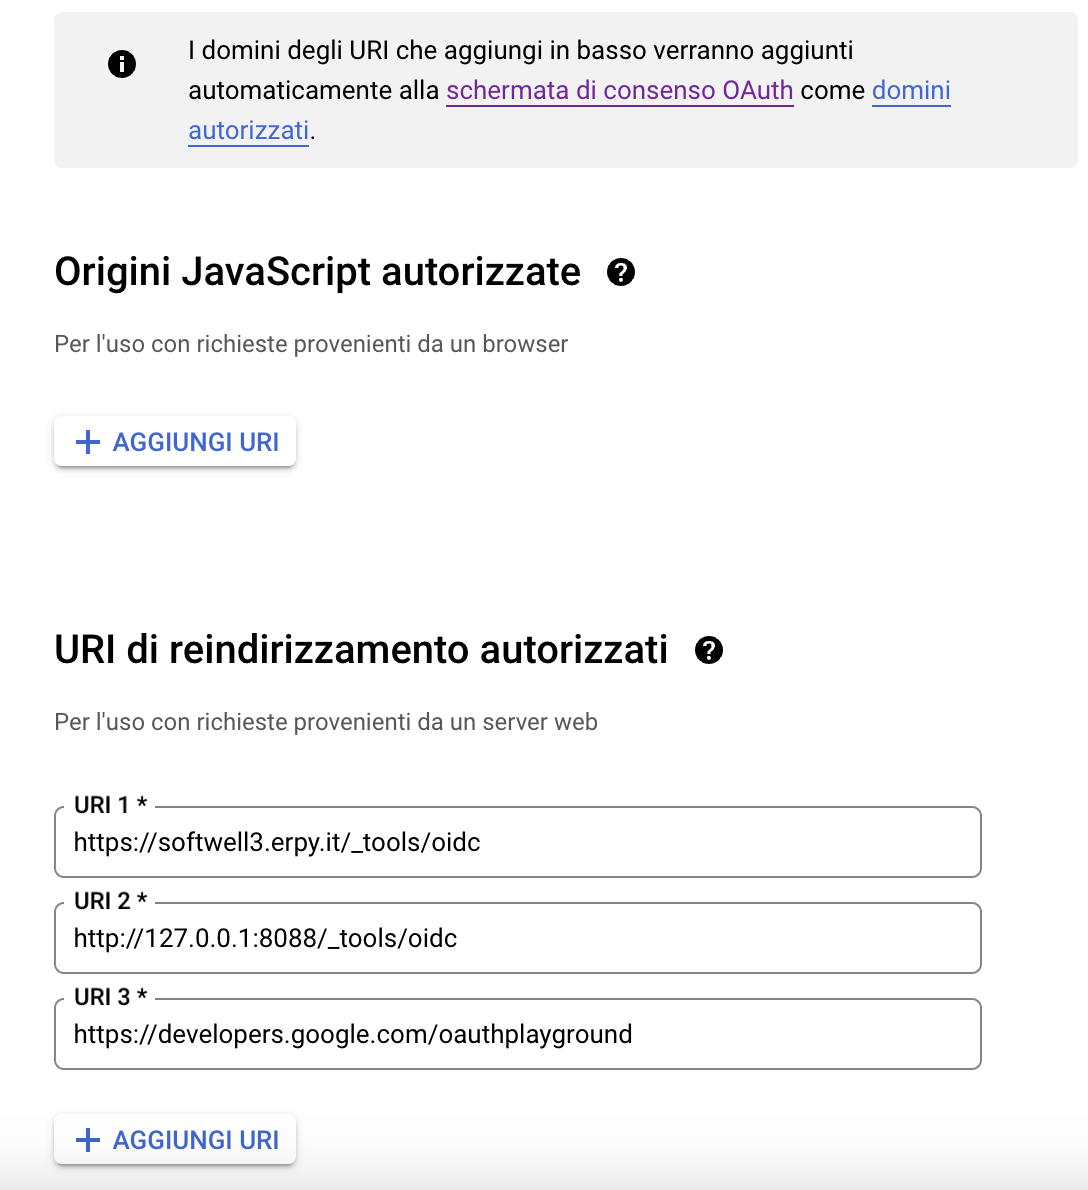
Task: Click help icon beside Origini JavaScript autorizzate
Action: click(621, 272)
